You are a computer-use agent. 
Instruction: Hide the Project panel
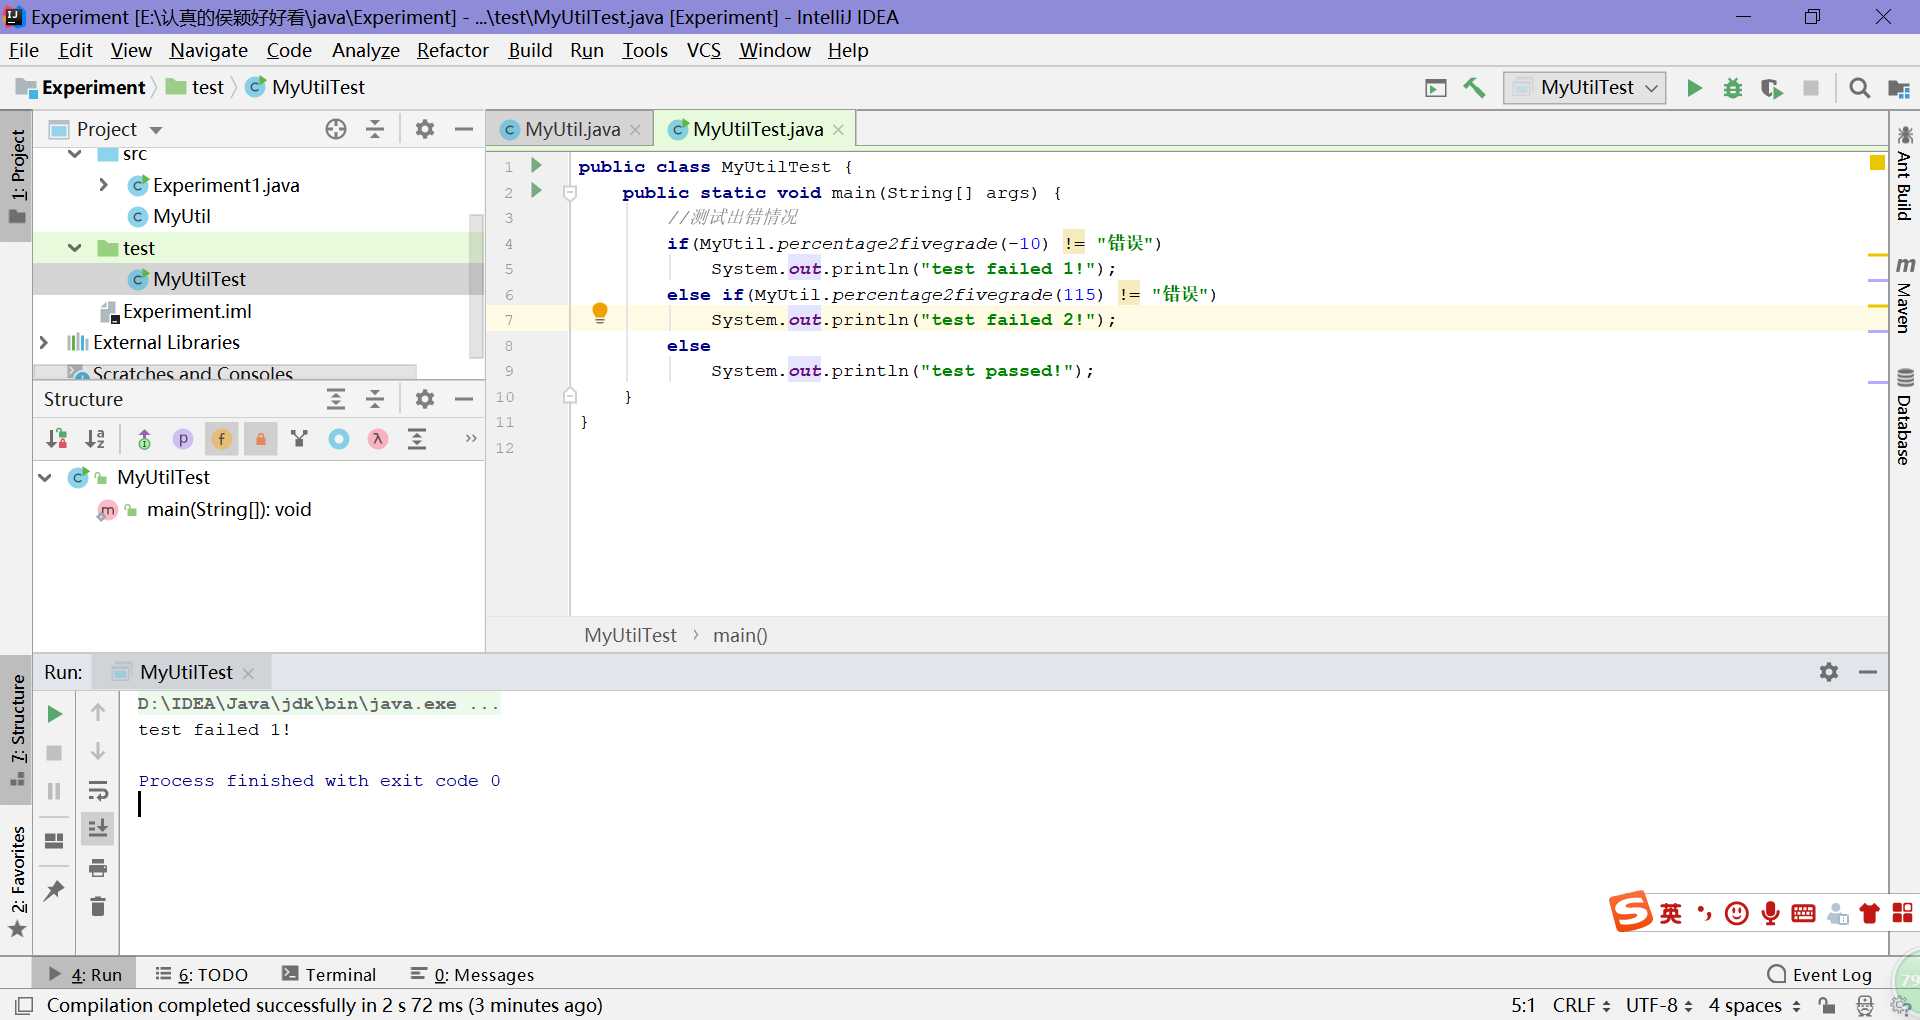coord(464,129)
